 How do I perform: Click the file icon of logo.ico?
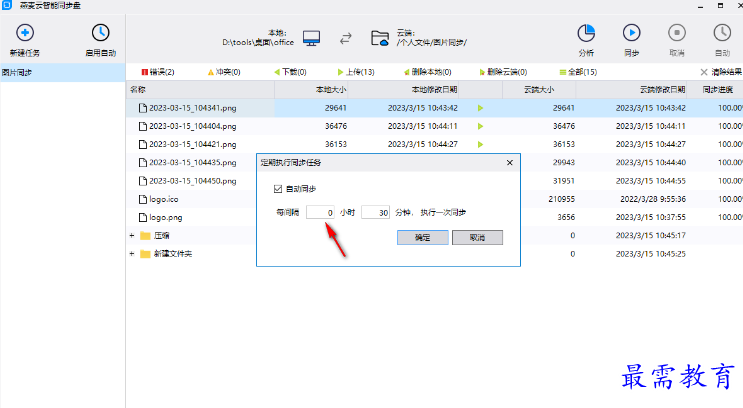143,199
